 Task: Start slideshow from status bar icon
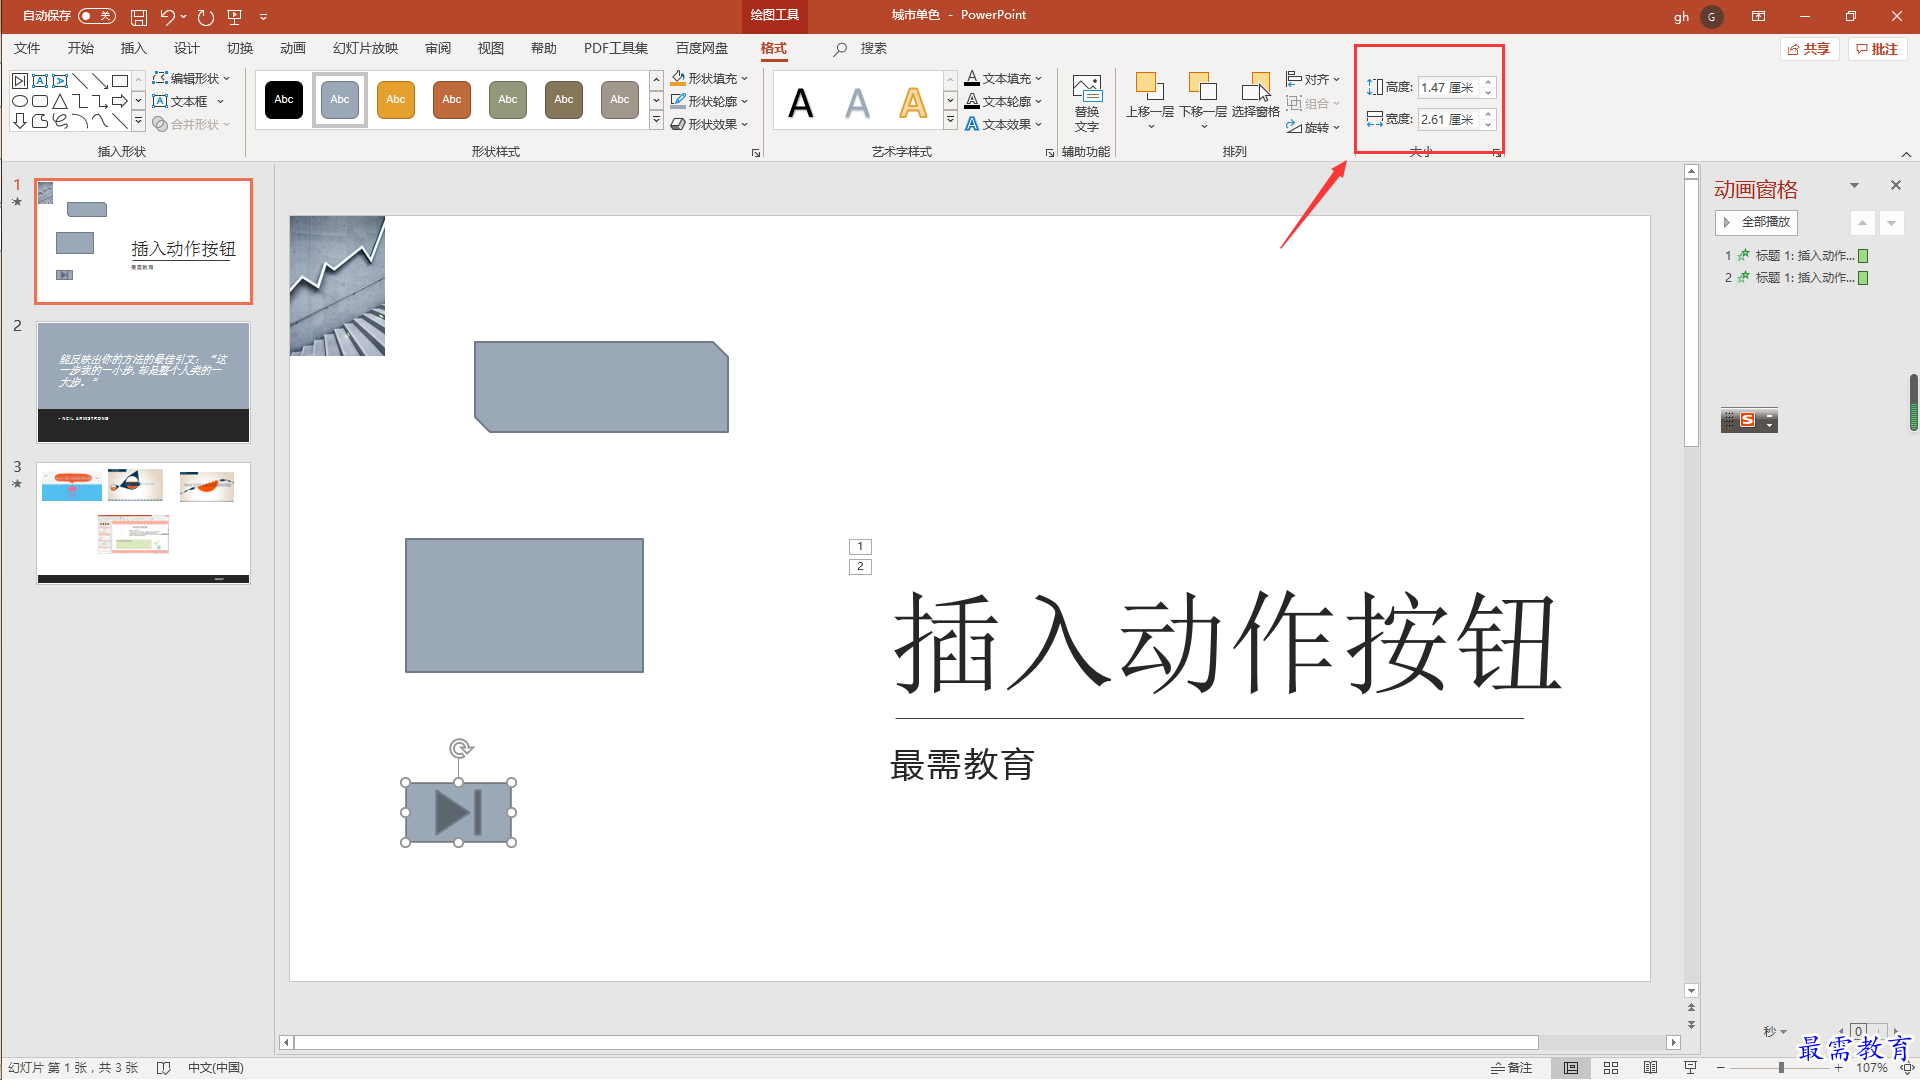pyautogui.click(x=1690, y=1068)
